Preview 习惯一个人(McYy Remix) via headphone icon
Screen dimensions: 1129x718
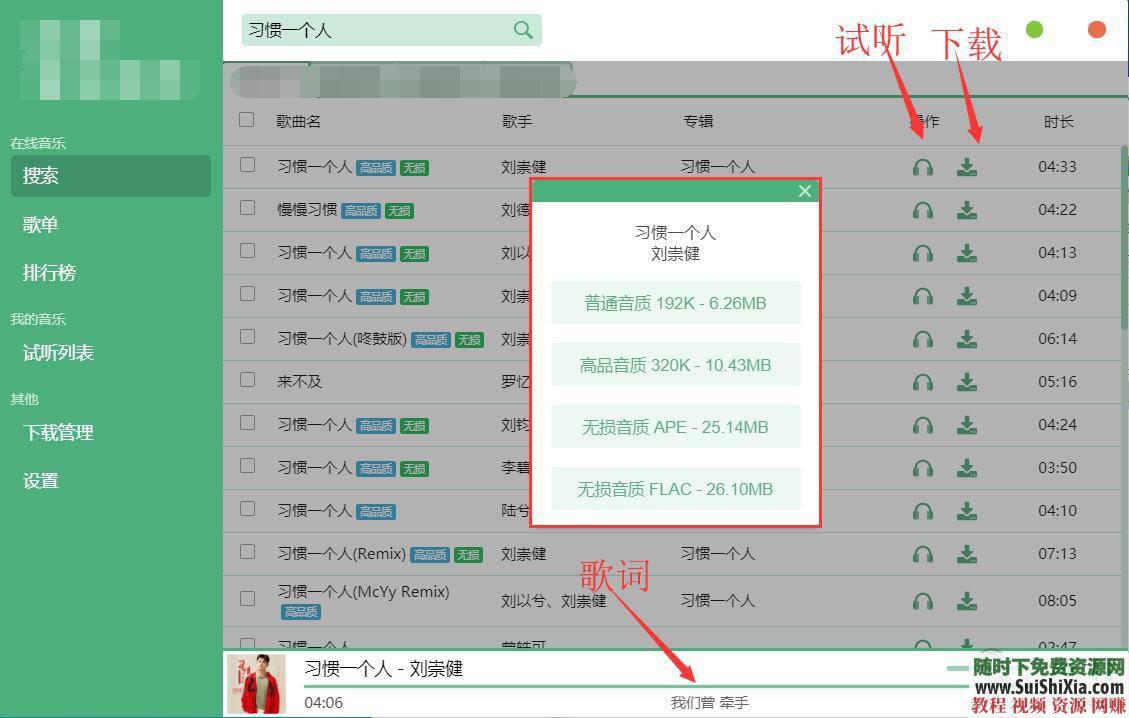coord(922,600)
